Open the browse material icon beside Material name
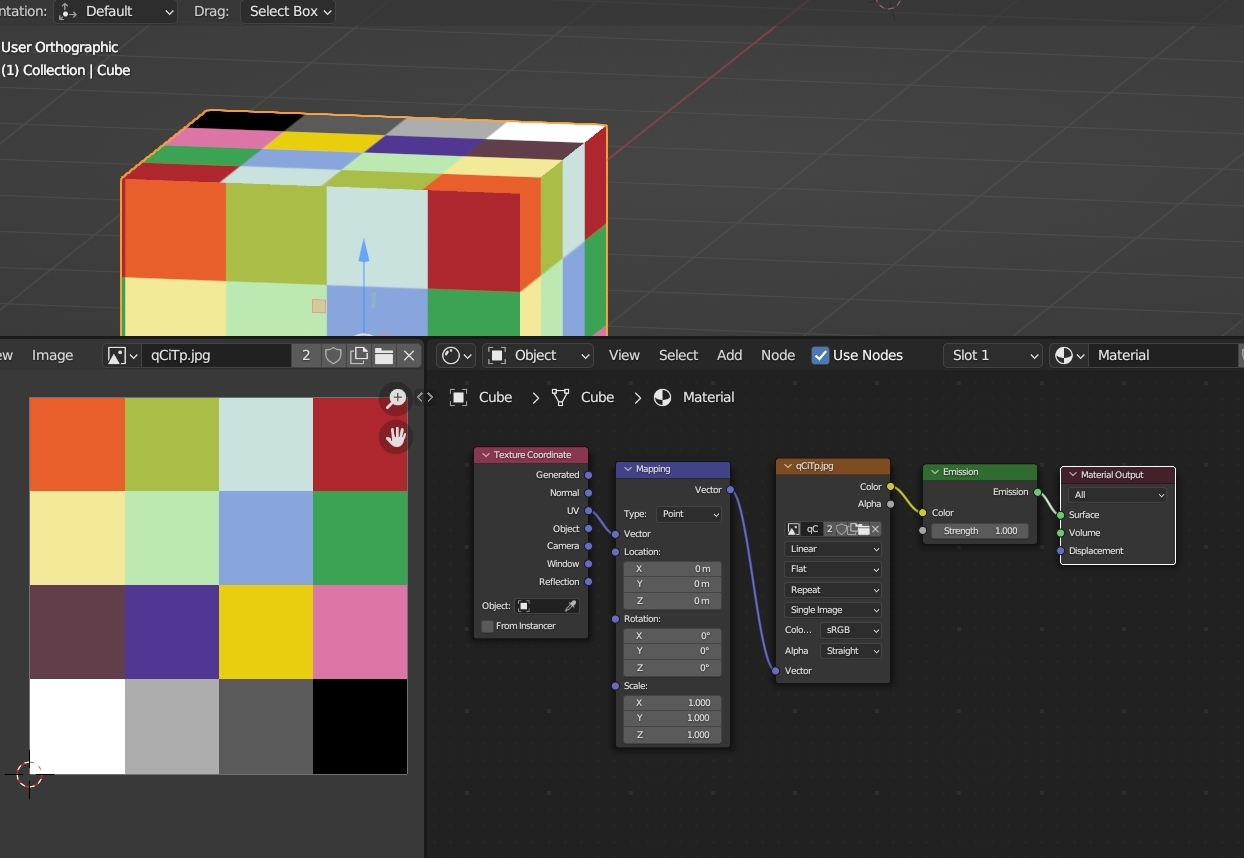1244x858 pixels. [1066, 355]
